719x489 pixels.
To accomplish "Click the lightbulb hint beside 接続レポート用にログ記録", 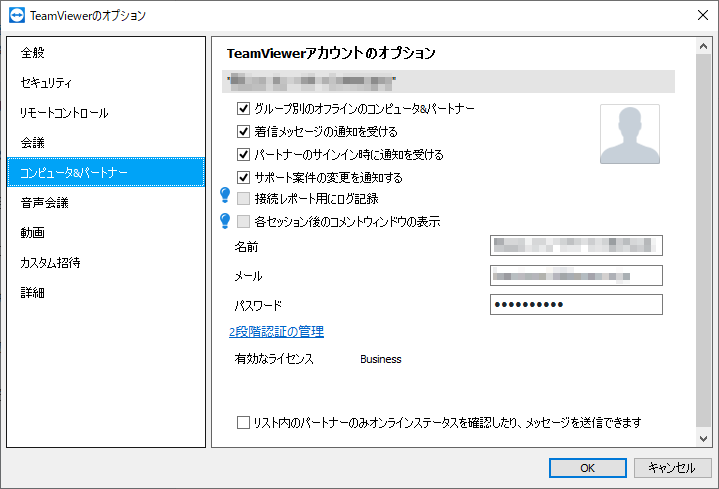I will click(225, 195).
